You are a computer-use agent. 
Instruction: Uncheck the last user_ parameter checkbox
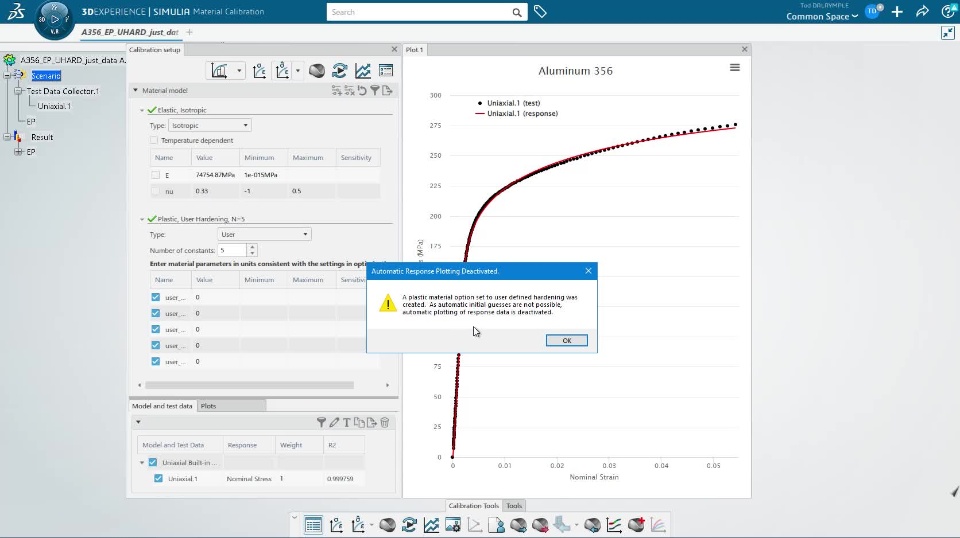(156, 362)
